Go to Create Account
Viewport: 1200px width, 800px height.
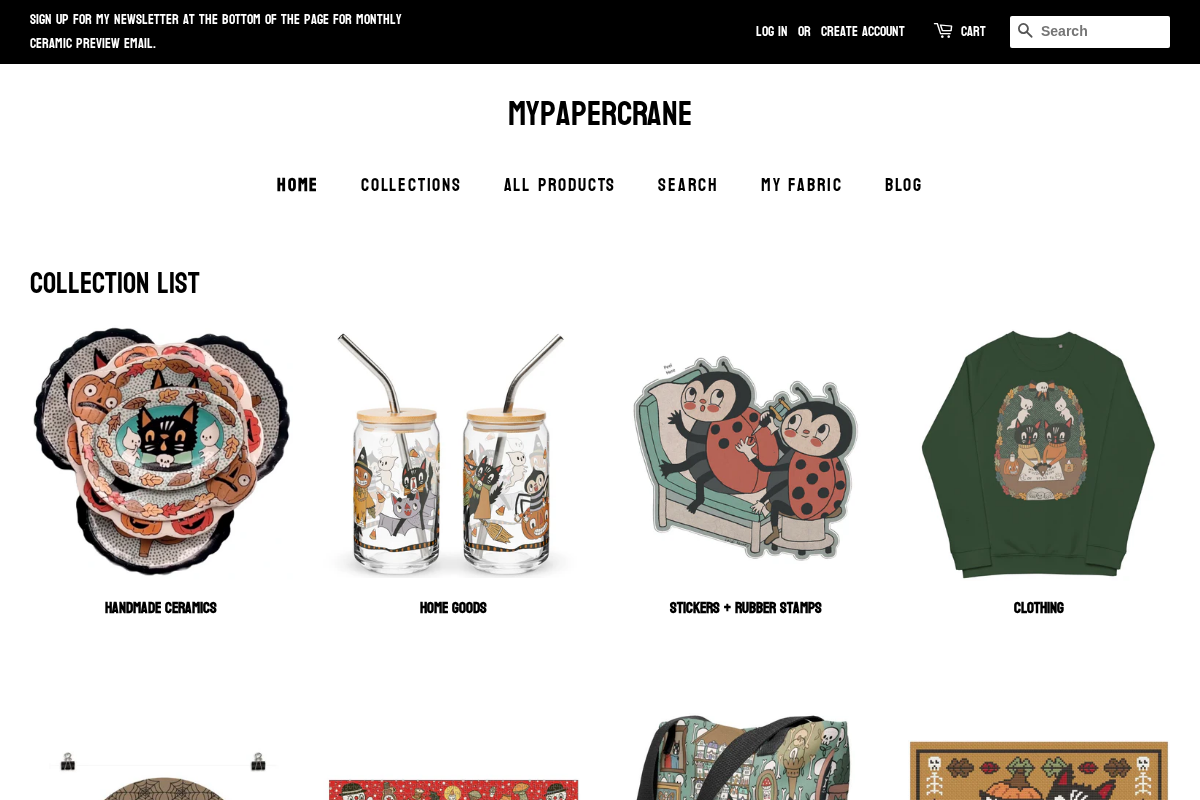[862, 32]
